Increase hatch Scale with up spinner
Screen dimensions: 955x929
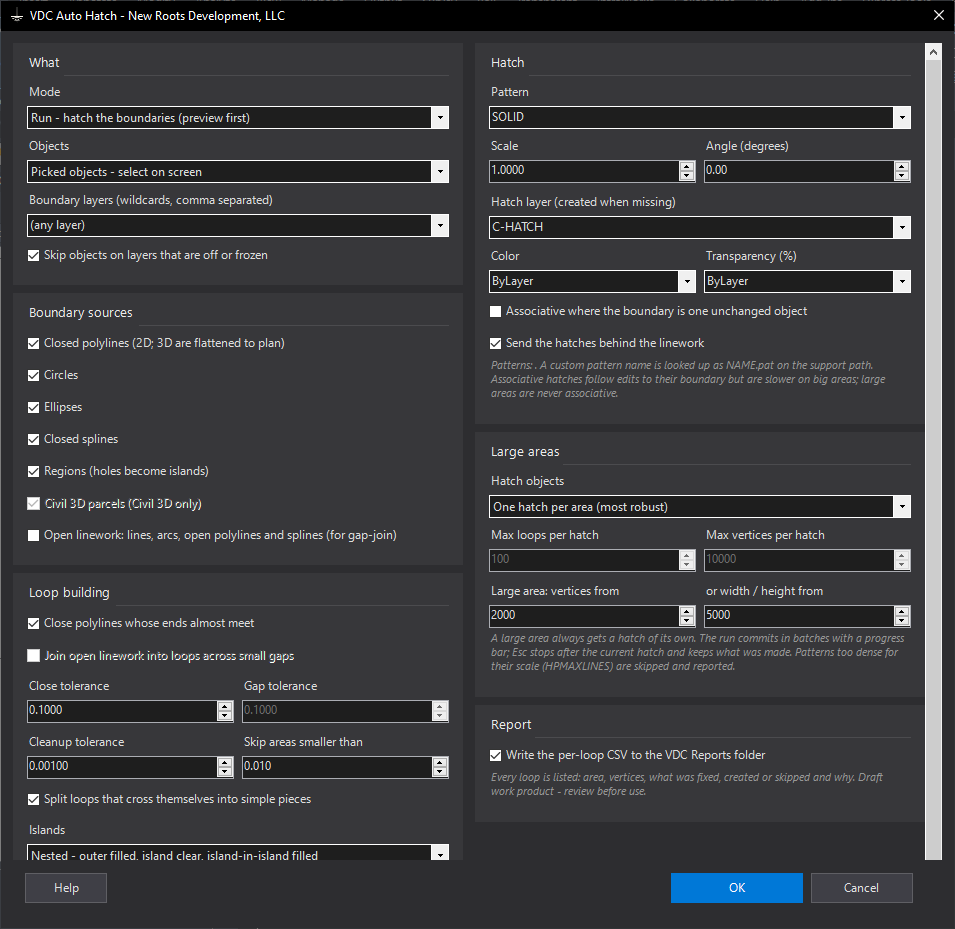pos(687,166)
